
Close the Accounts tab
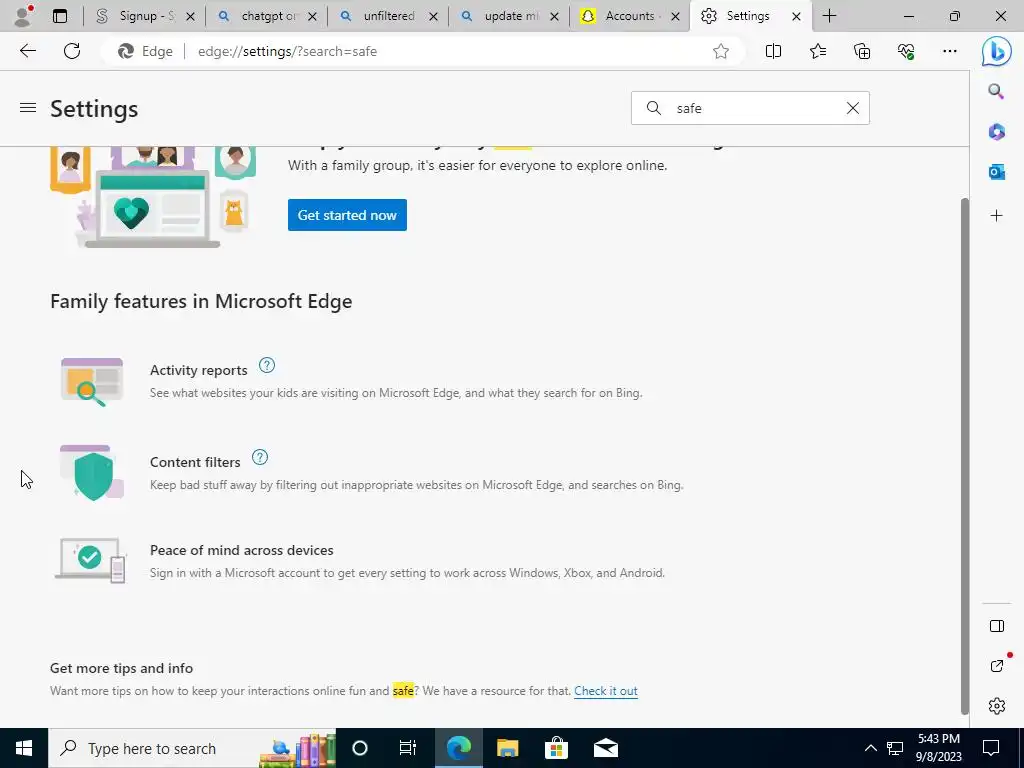pyautogui.click(x=675, y=16)
